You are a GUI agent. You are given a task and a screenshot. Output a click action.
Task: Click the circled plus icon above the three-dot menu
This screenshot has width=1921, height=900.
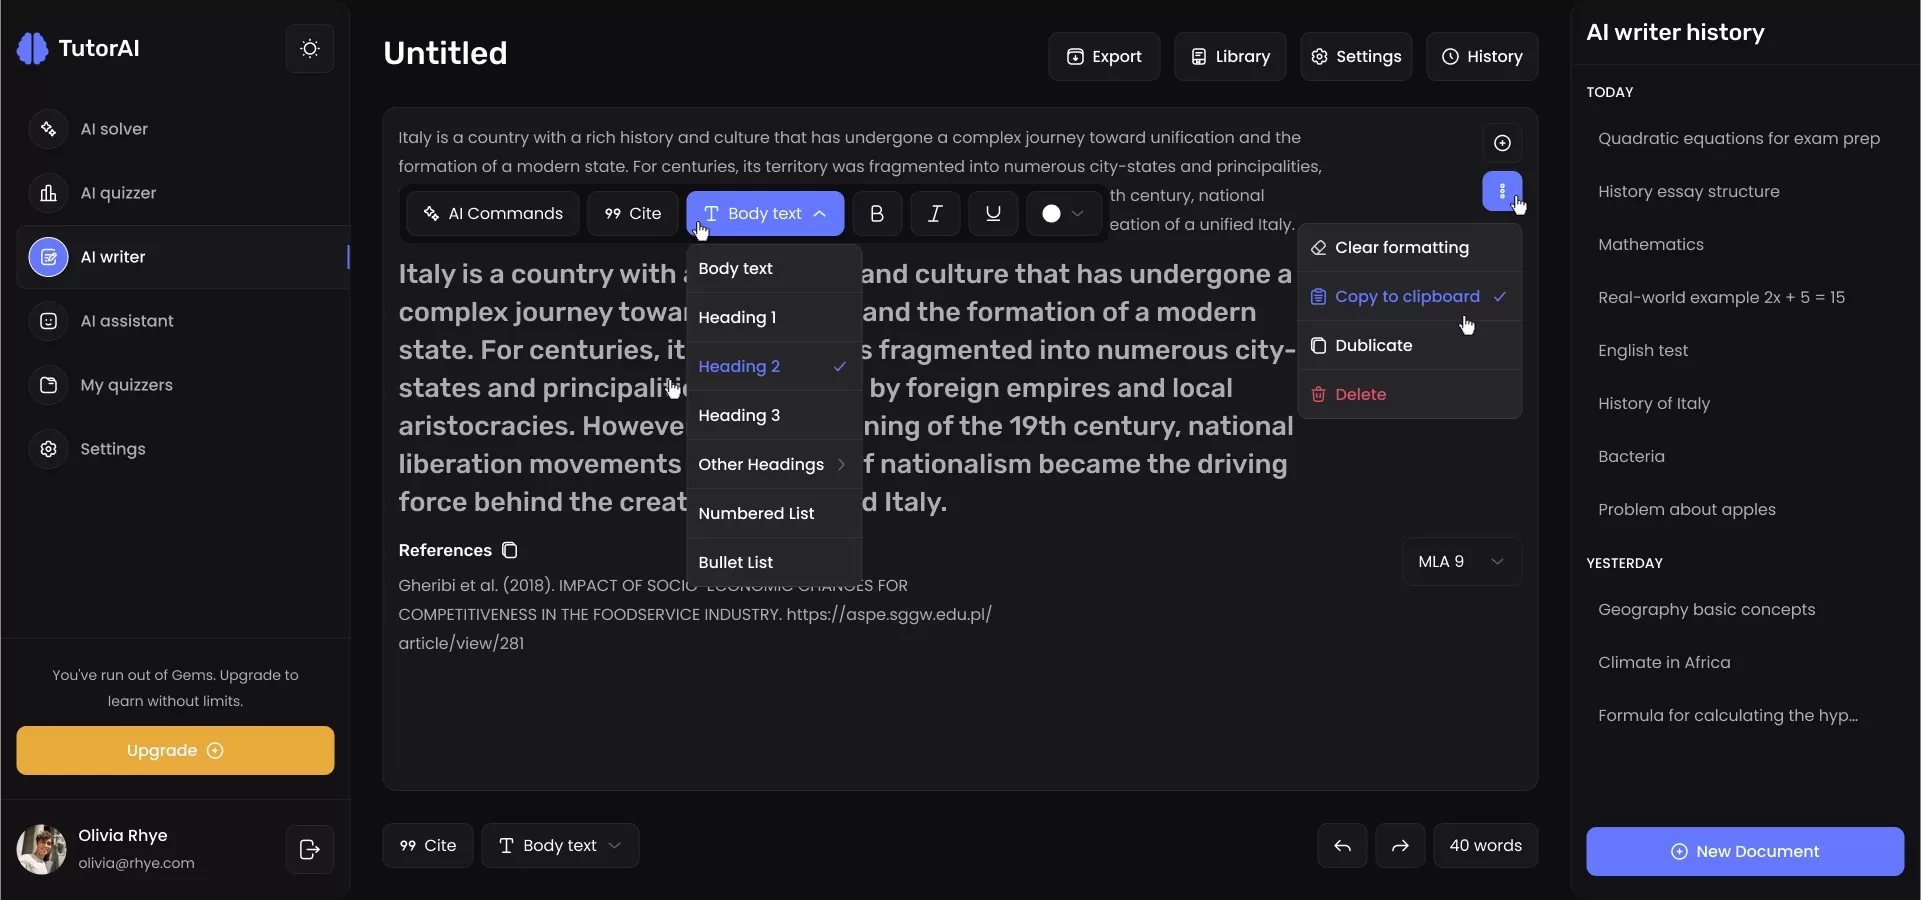click(x=1502, y=143)
